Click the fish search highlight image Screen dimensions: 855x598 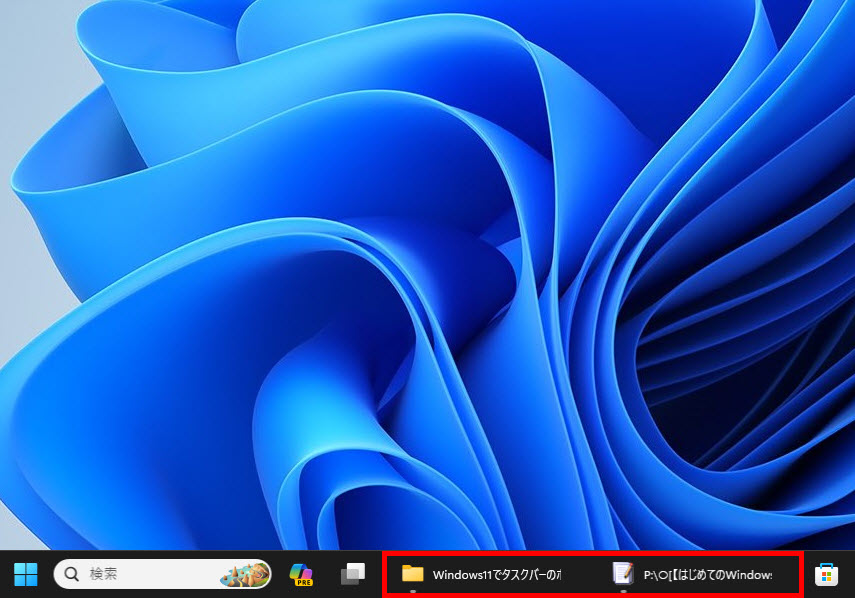pyautogui.click(x=245, y=574)
